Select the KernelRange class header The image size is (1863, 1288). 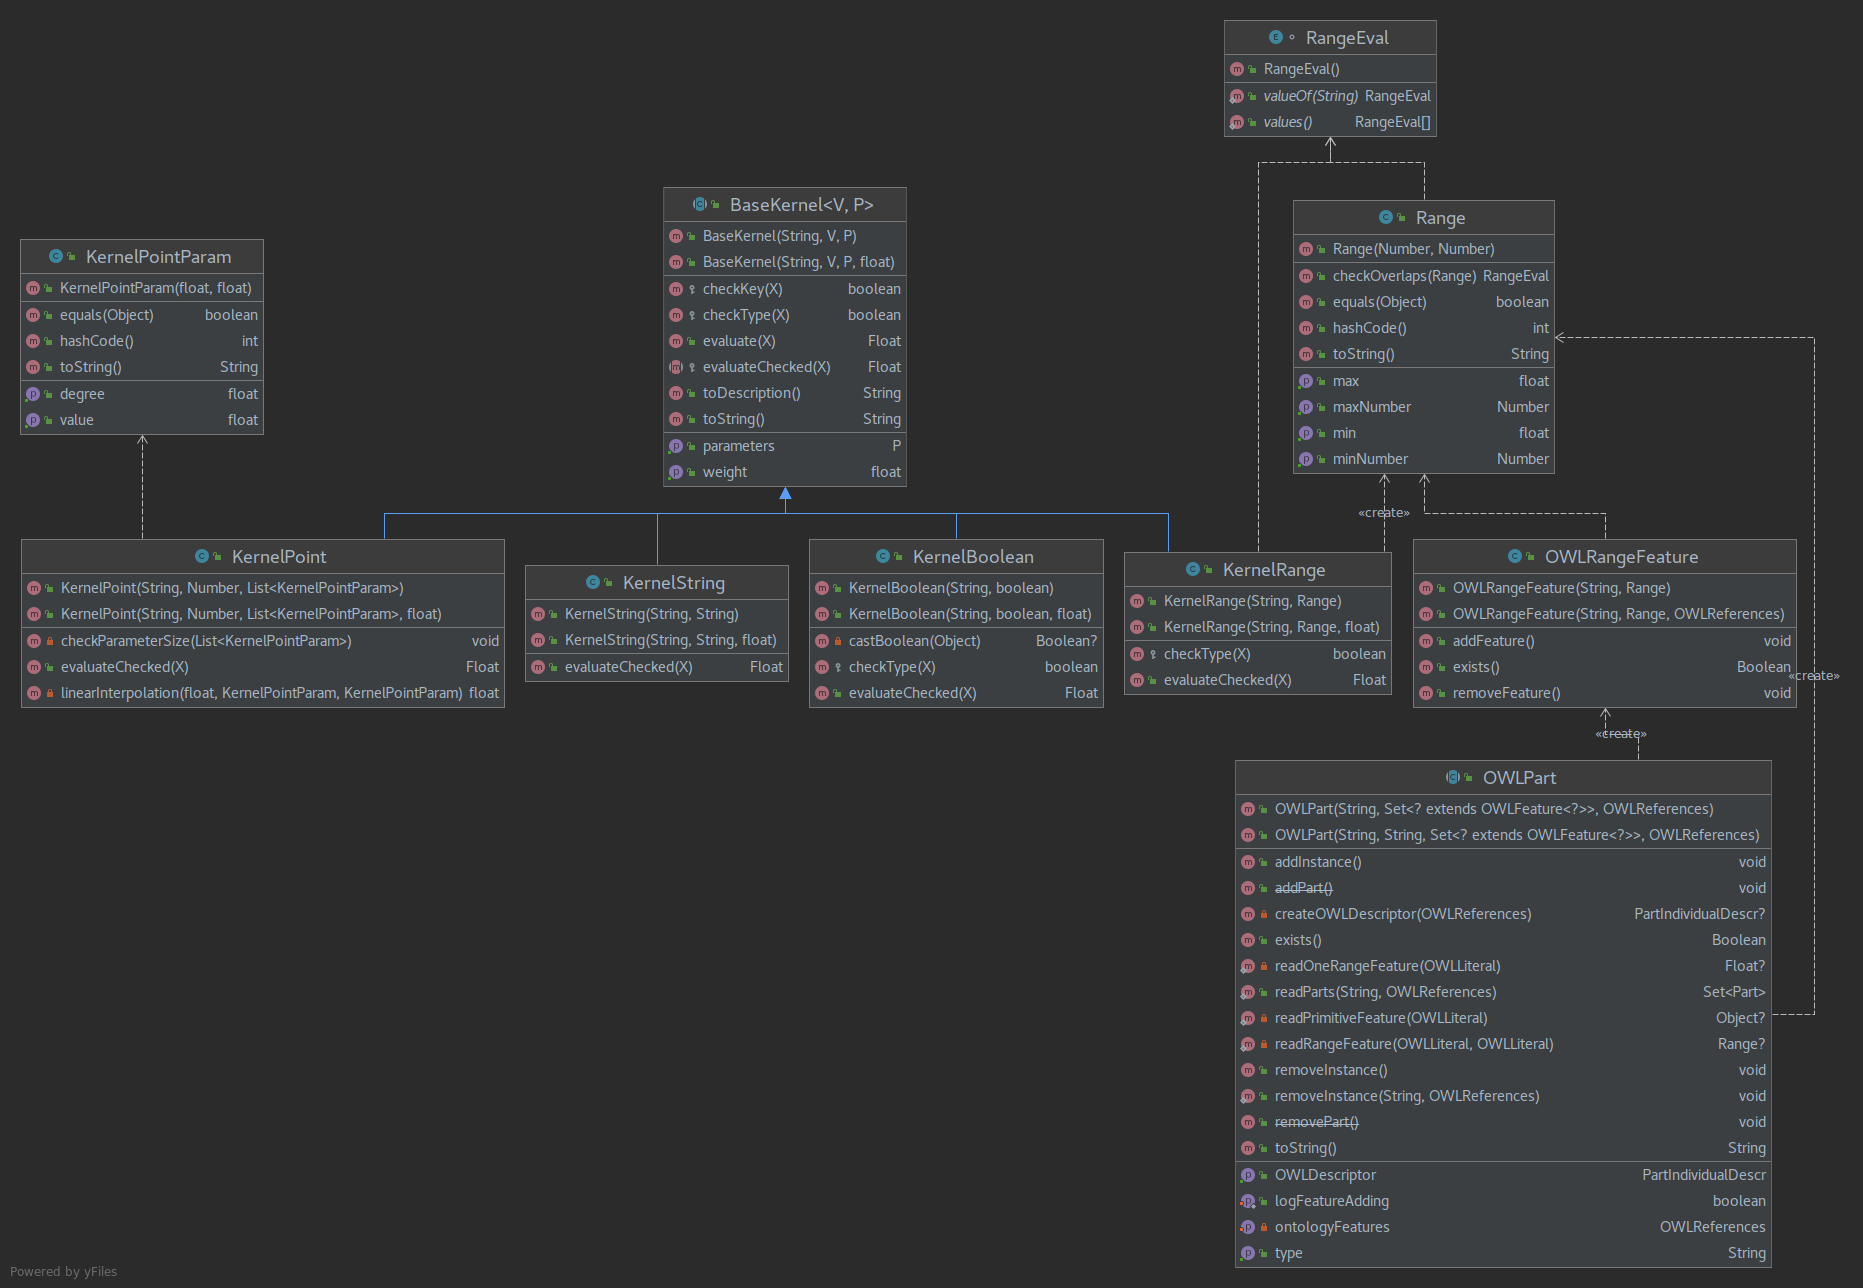click(1273, 570)
